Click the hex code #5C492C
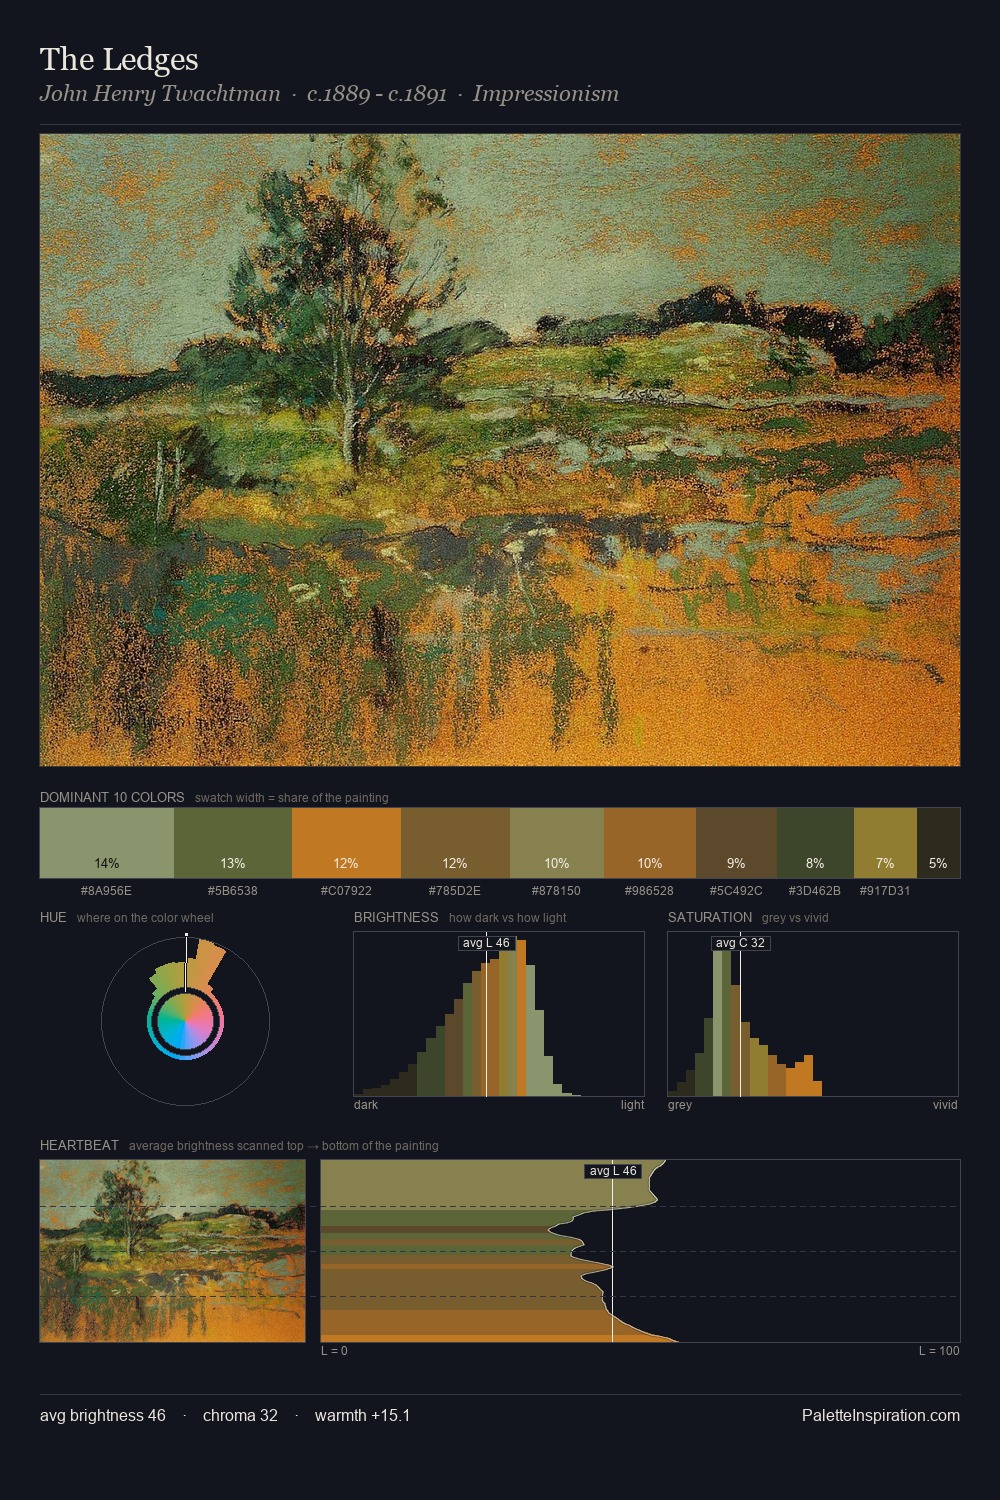Viewport: 1000px width, 1500px height. 736,891
